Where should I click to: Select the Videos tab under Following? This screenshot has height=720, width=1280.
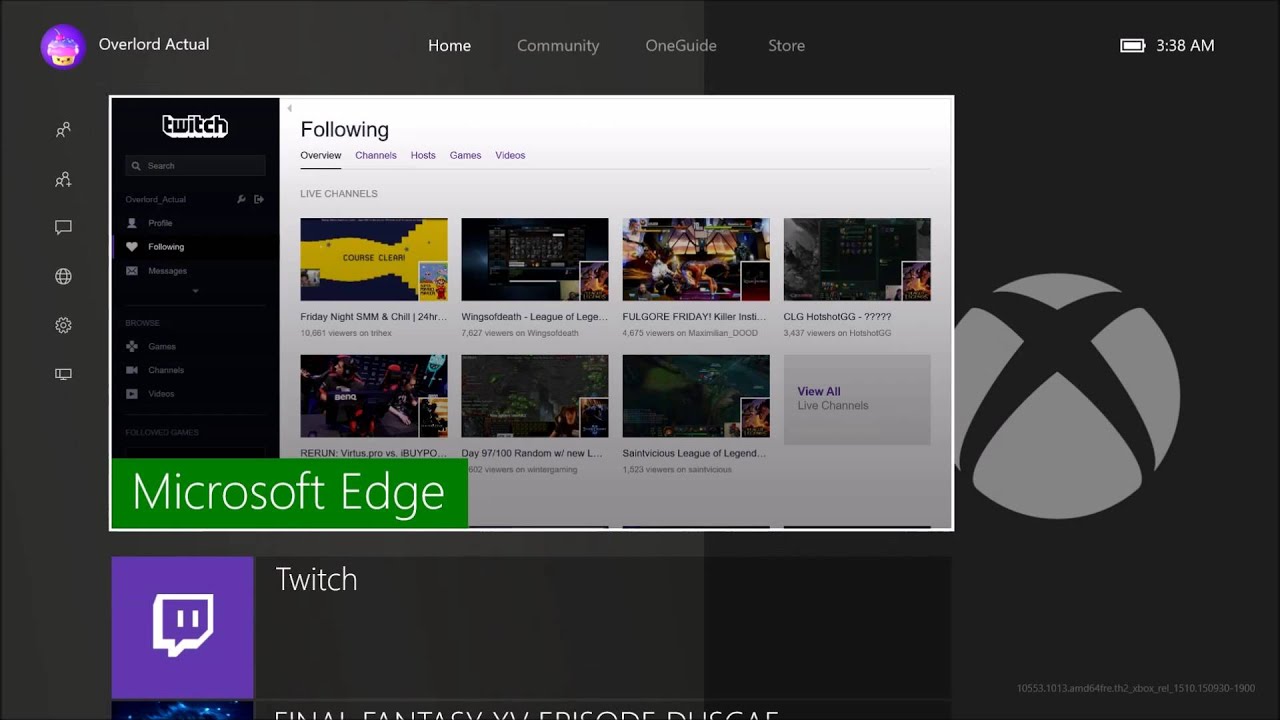click(x=510, y=155)
